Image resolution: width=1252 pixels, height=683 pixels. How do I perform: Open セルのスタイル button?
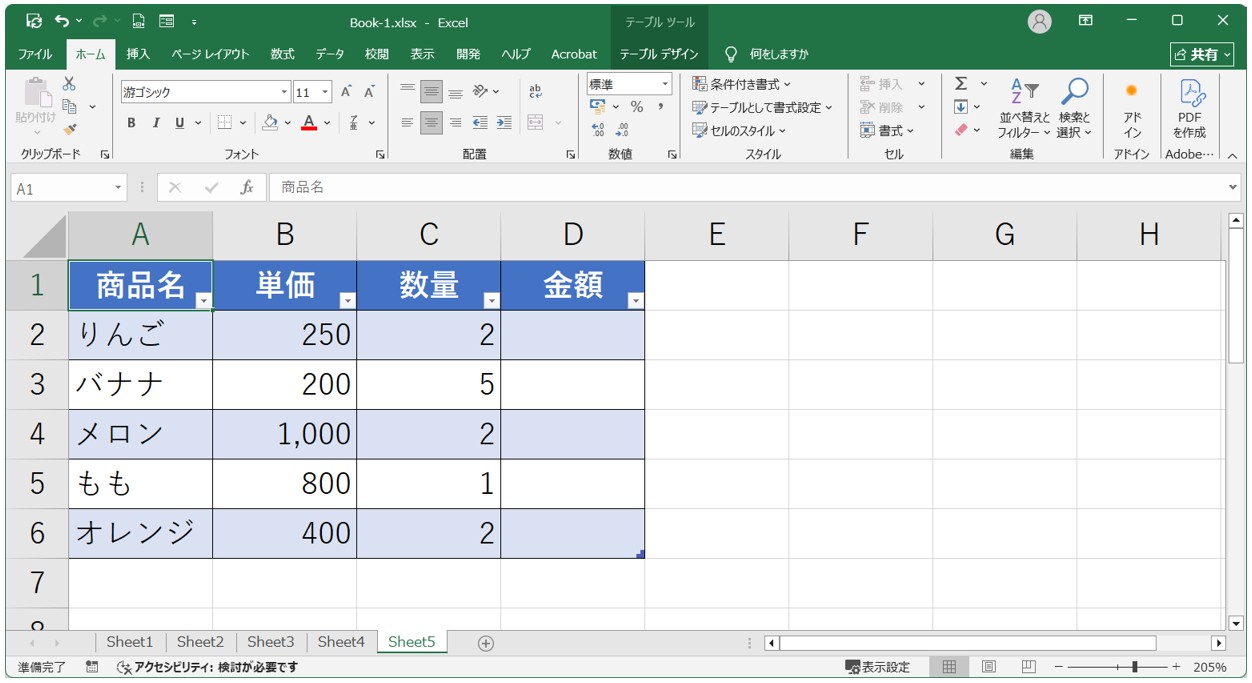[739, 130]
